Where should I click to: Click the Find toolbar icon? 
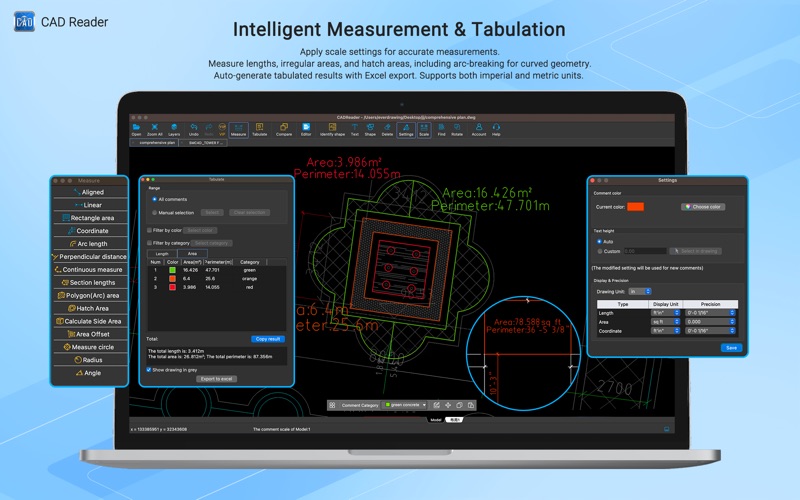point(441,129)
